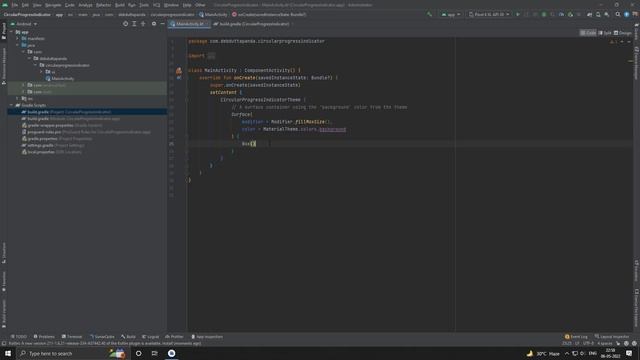Viewport: 640px width, 360px height.
Task: Switch to the MainActivity.kt editor tab
Action: 189,24
